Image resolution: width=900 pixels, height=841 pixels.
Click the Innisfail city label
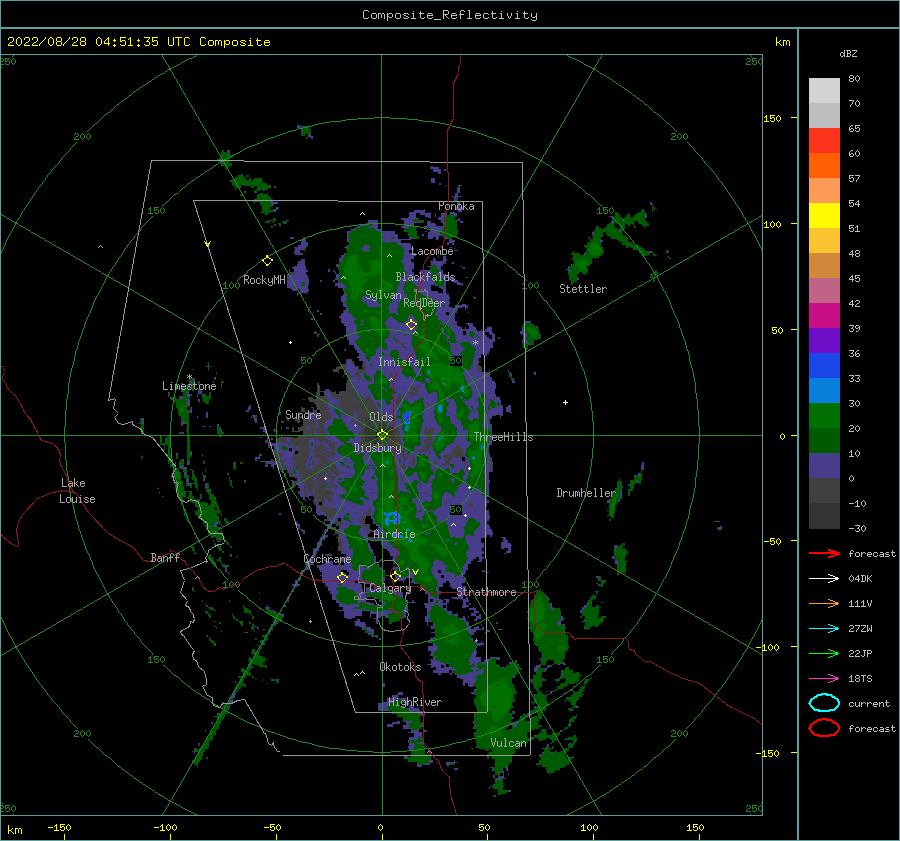(404, 362)
